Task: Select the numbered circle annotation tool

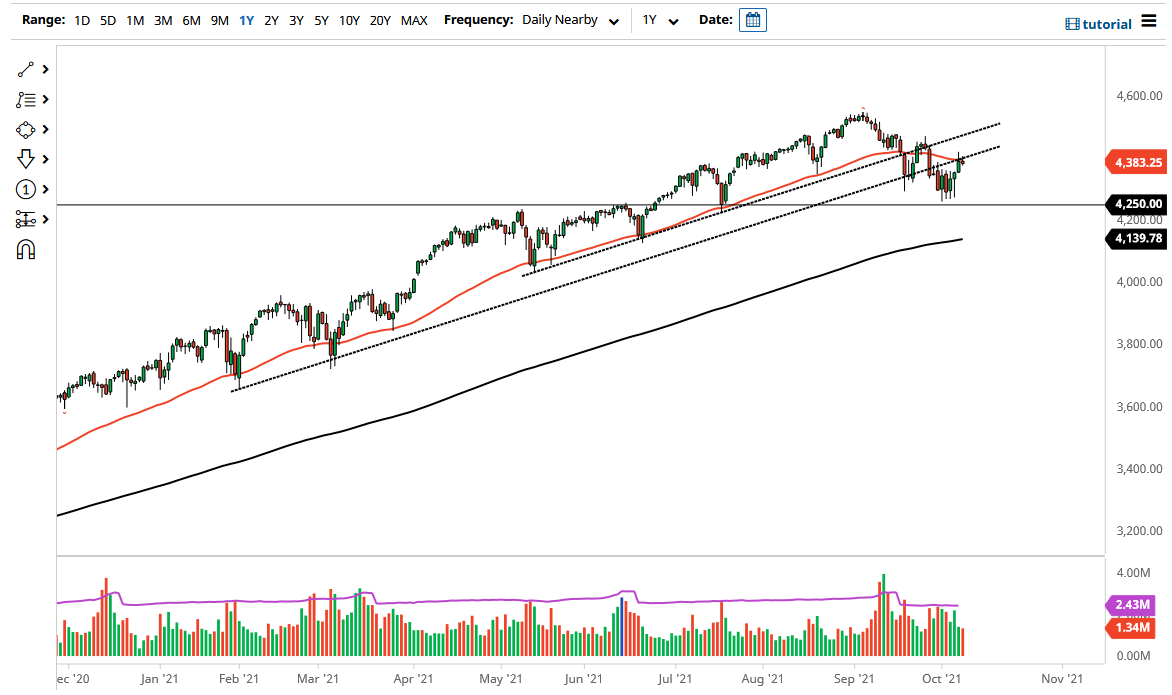Action: click(26, 189)
